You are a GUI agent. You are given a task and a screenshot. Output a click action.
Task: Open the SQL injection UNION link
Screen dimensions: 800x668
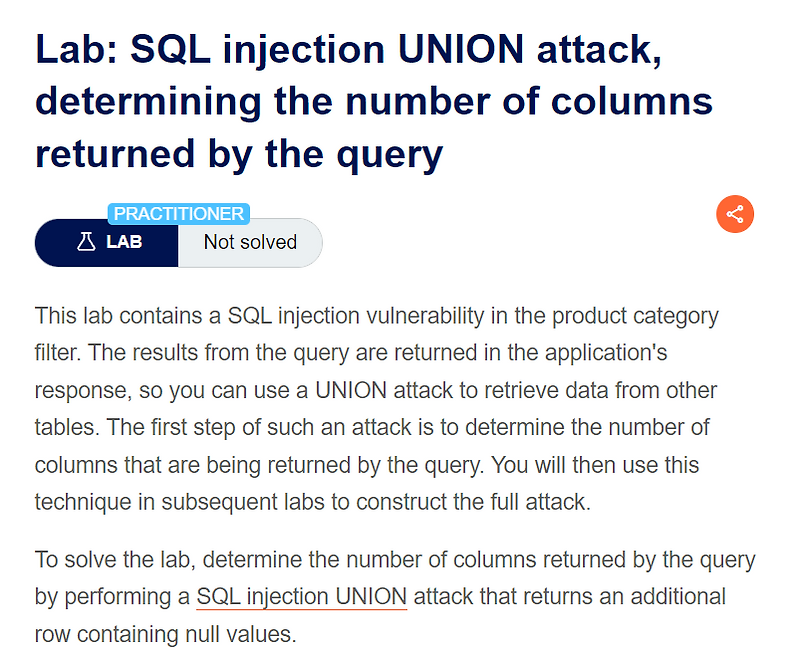pos(302,597)
